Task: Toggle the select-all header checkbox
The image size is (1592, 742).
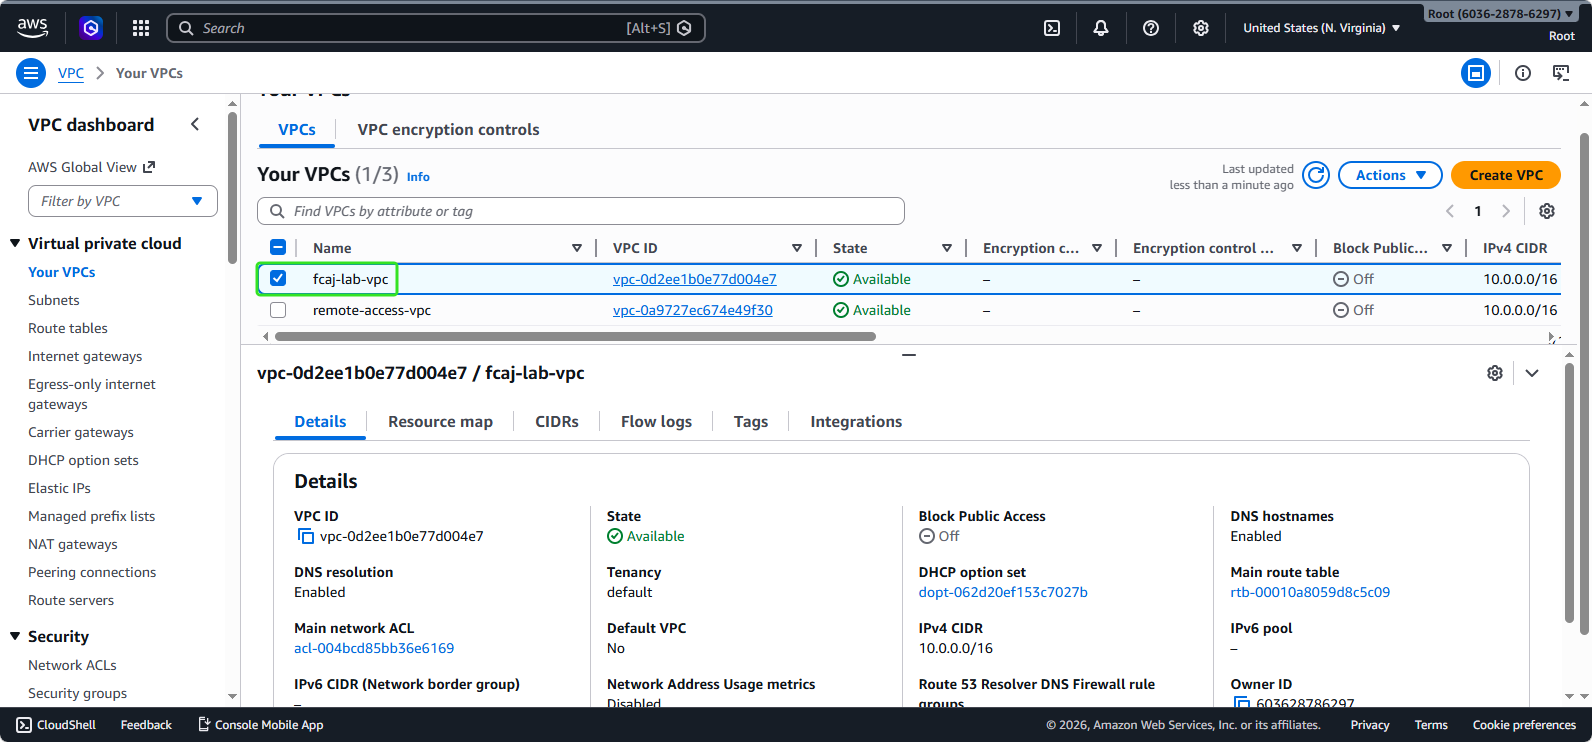Action: (278, 247)
